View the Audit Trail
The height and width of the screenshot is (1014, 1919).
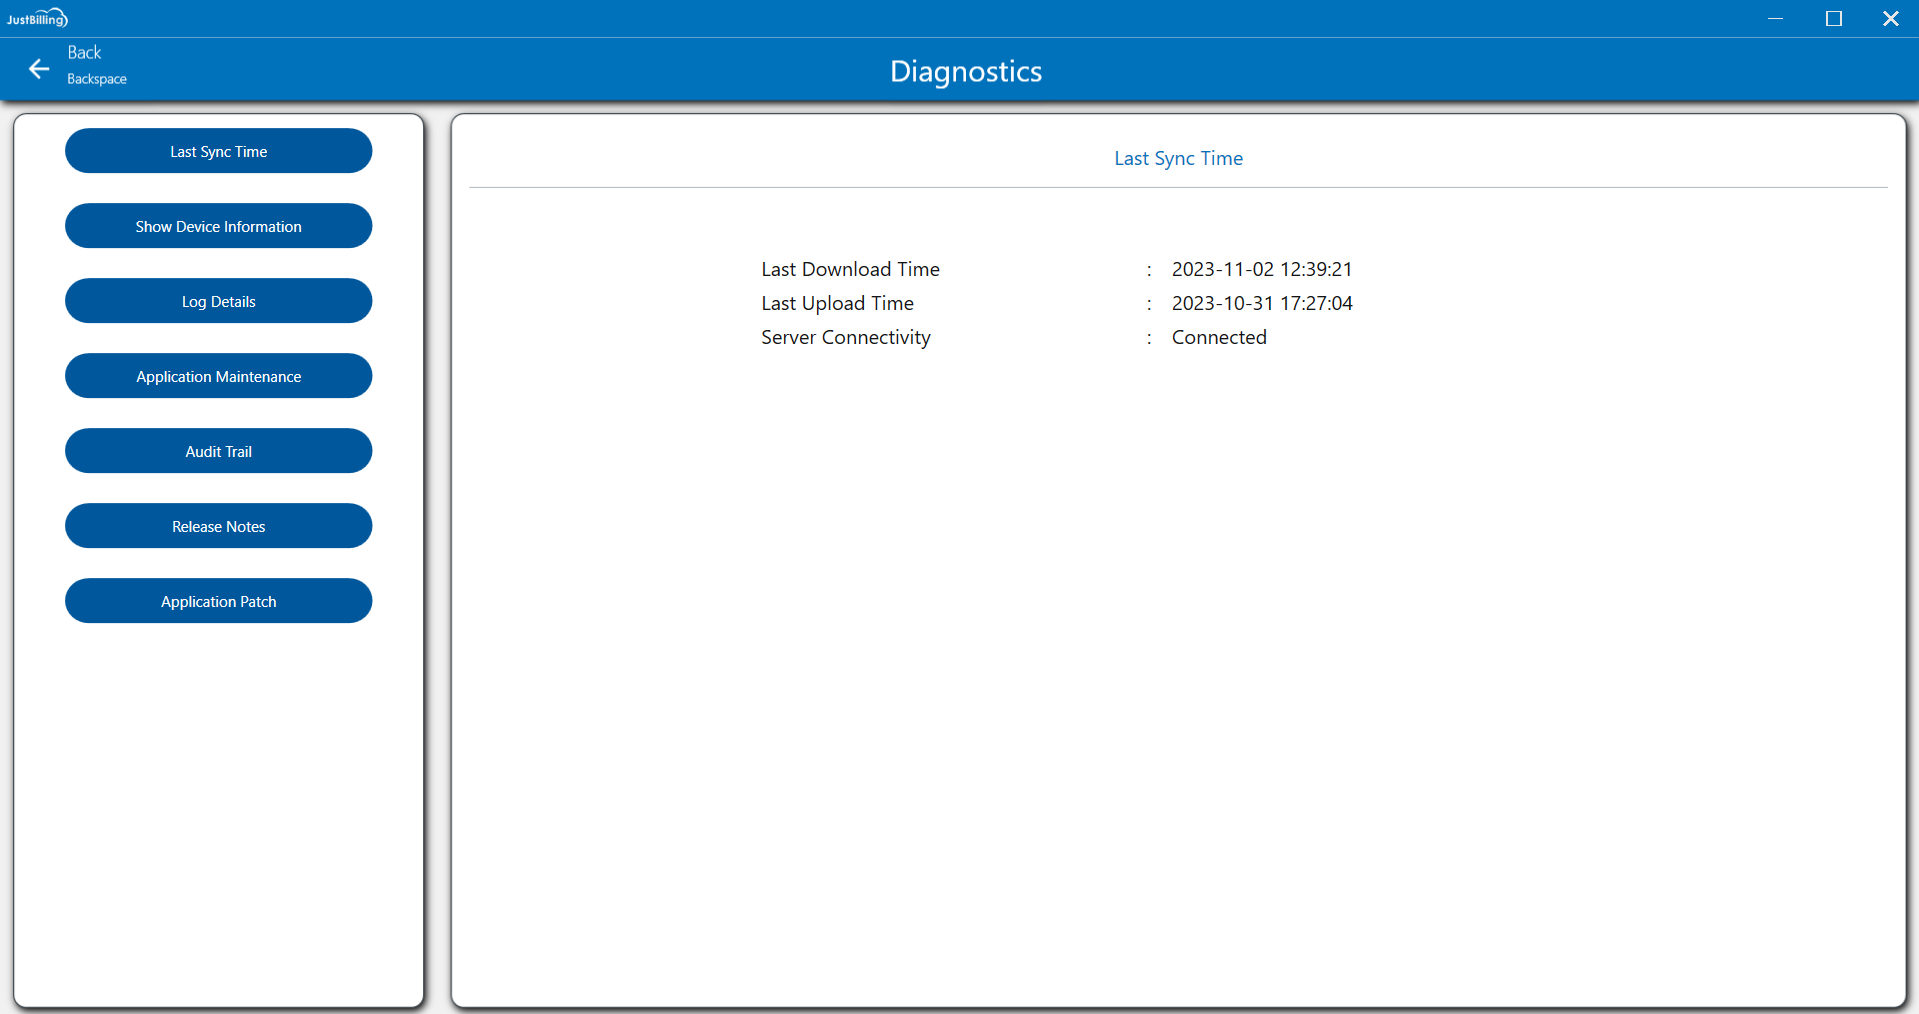pyautogui.click(x=218, y=451)
